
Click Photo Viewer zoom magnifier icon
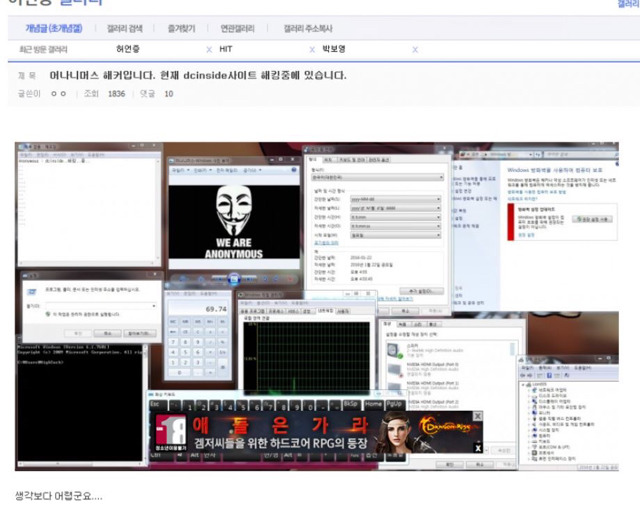[x=182, y=279]
